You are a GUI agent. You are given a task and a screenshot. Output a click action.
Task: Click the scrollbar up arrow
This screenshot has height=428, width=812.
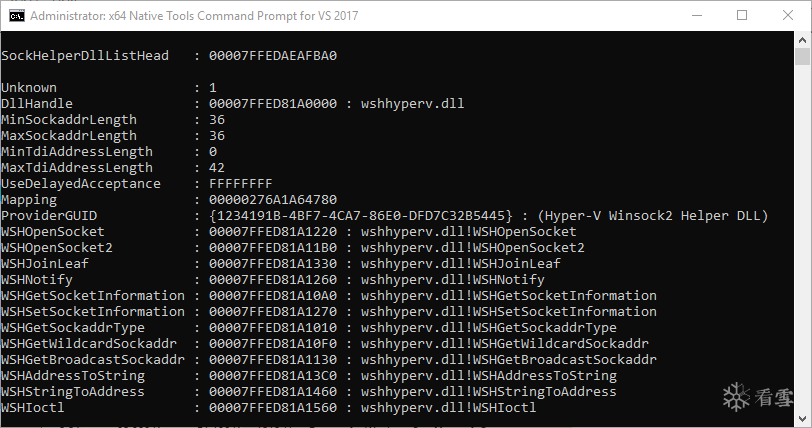click(803, 40)
